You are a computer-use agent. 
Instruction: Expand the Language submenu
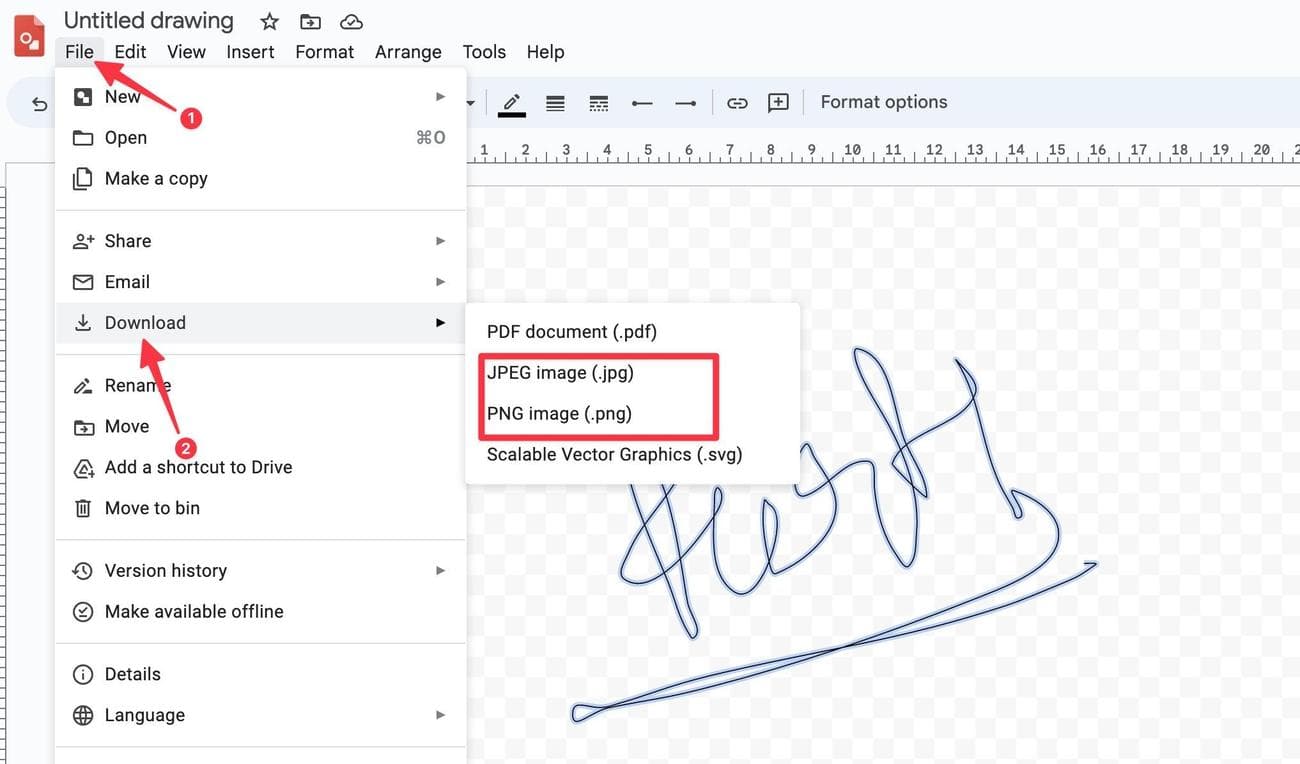pos(440,715)
